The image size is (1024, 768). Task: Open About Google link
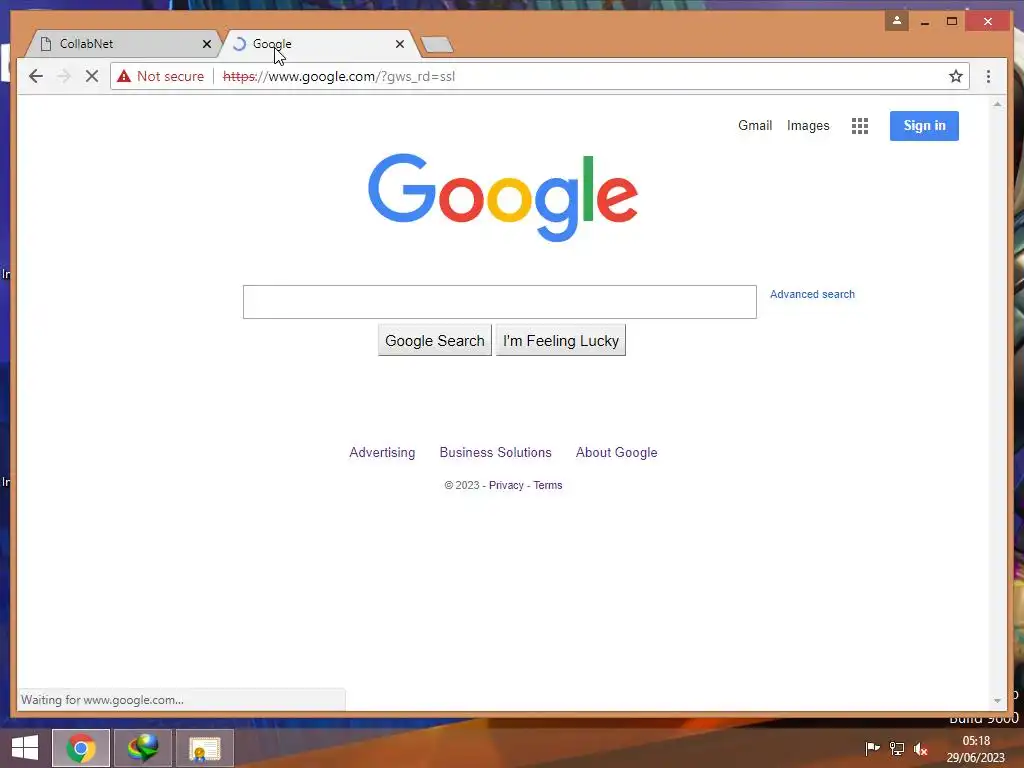coord(616,453)
